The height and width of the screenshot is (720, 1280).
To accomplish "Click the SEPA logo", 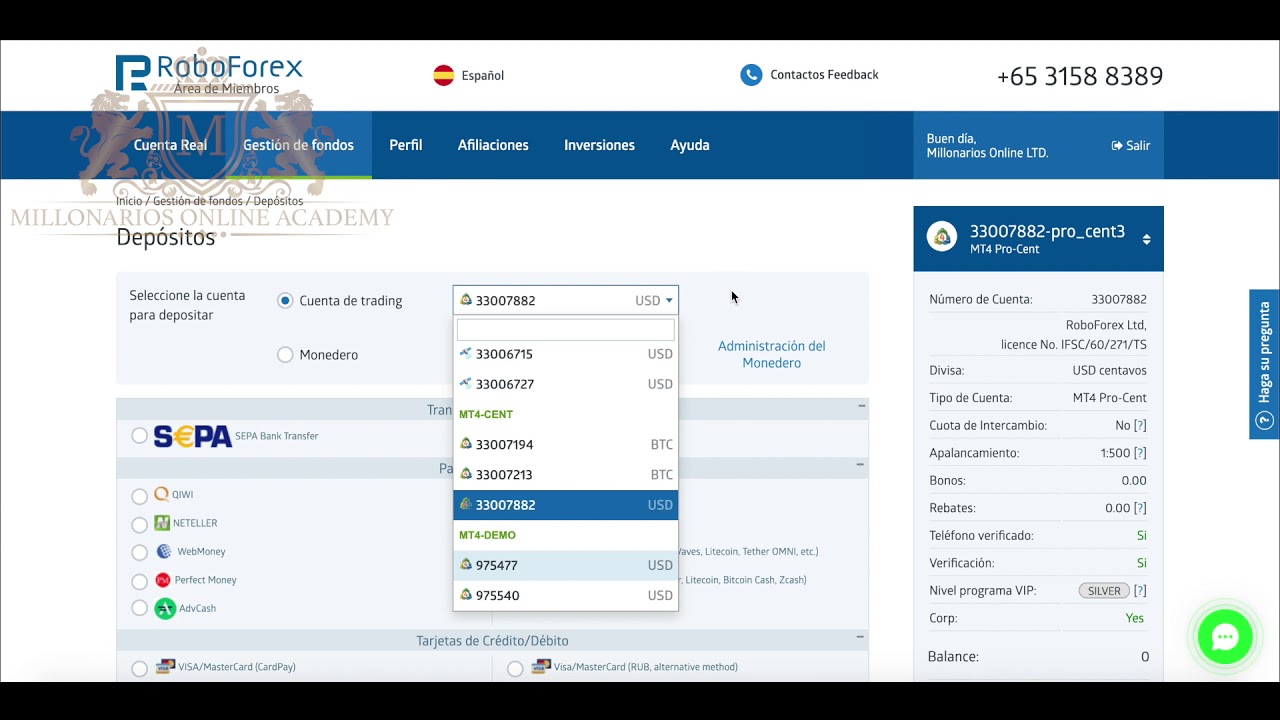I will click(x=193, y=436).
